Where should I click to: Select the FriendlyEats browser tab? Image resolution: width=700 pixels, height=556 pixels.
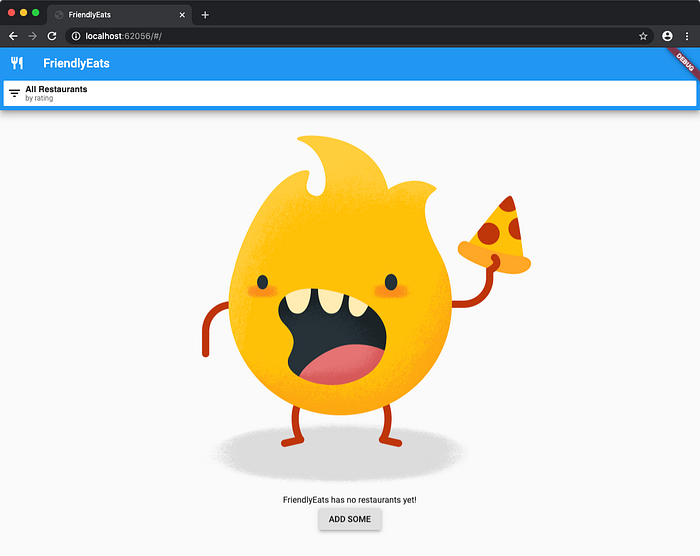(120, 15)
